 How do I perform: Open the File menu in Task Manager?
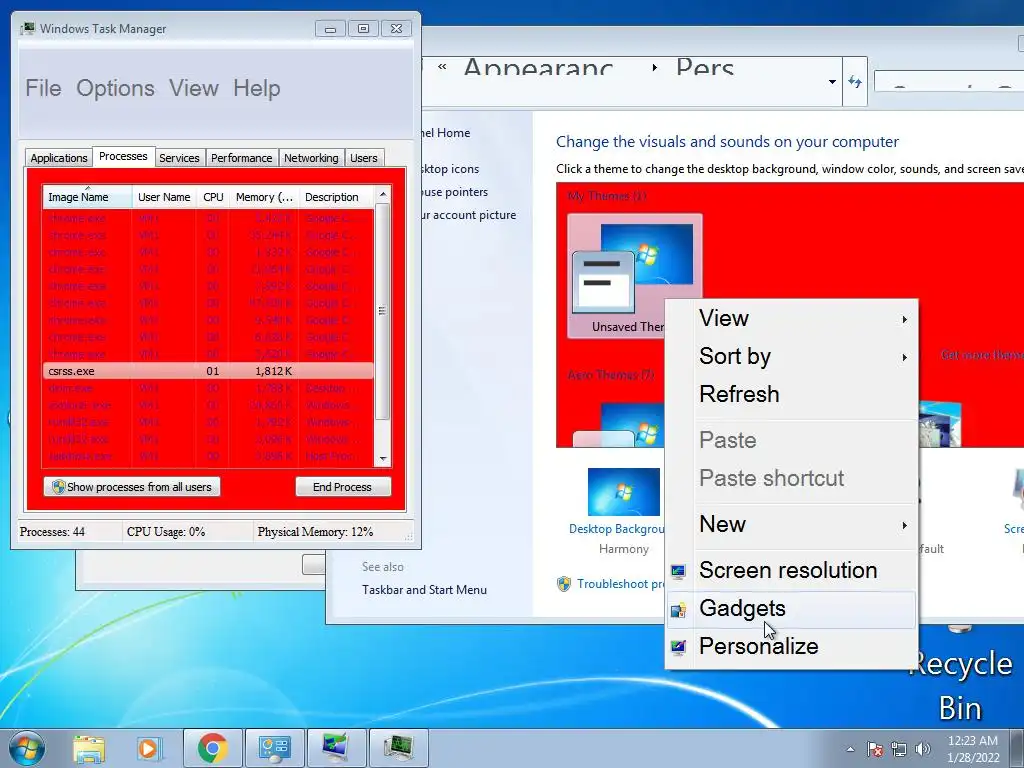[43, 88]
